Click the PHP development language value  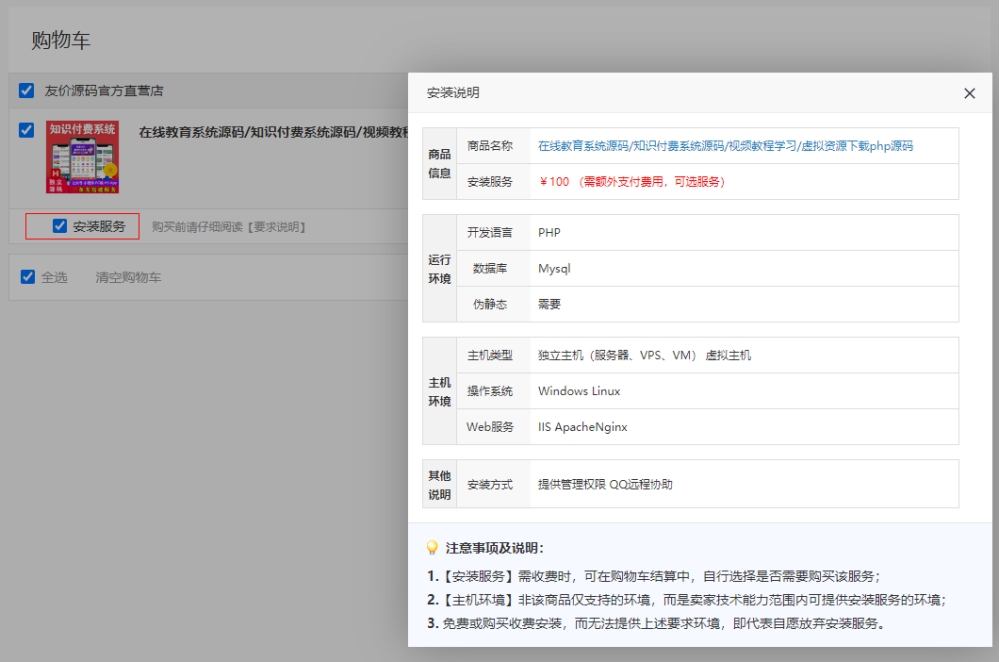pyautogui.click(x=549, y=233)
